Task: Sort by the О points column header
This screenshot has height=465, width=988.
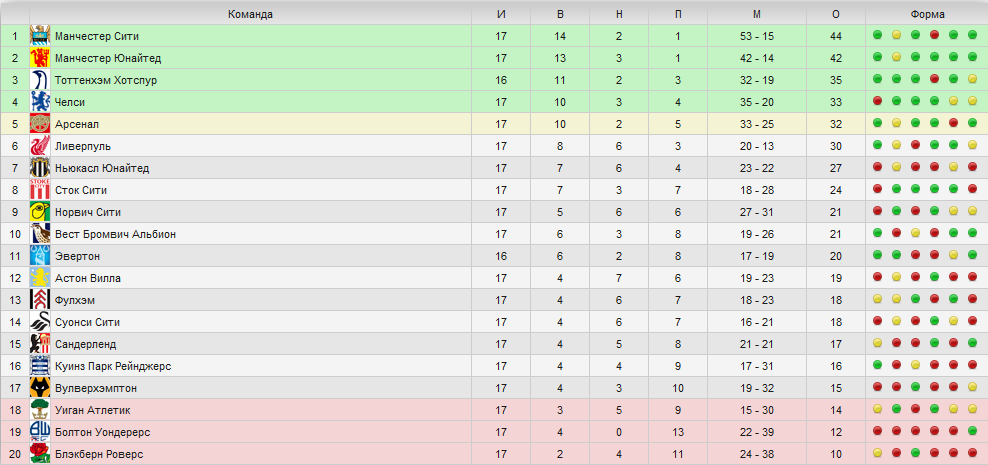Action: tap(836, 14)
